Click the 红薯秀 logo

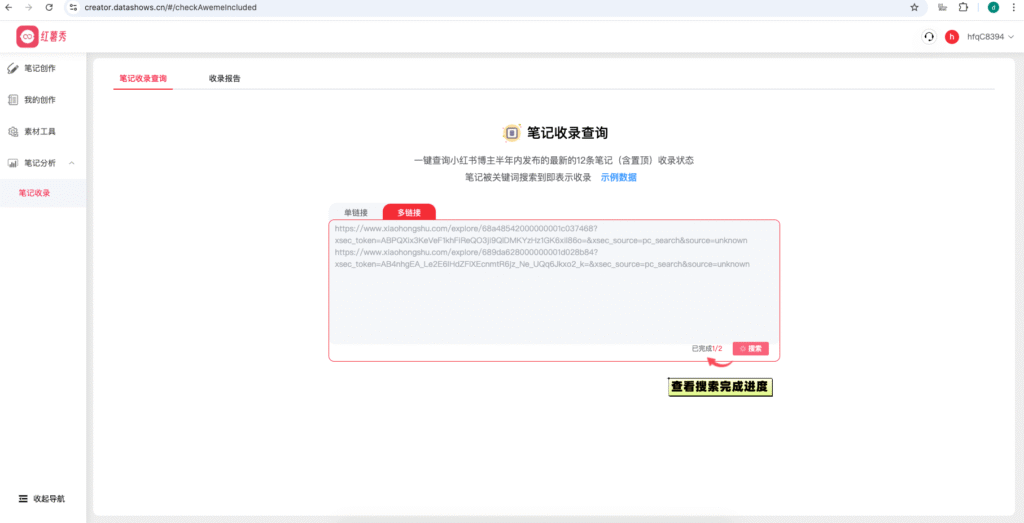(x=41, y=37)
